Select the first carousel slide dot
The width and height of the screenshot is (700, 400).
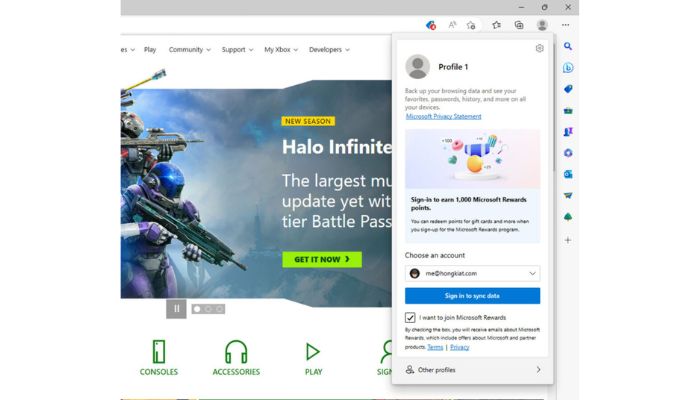click(x=197, y=309)
